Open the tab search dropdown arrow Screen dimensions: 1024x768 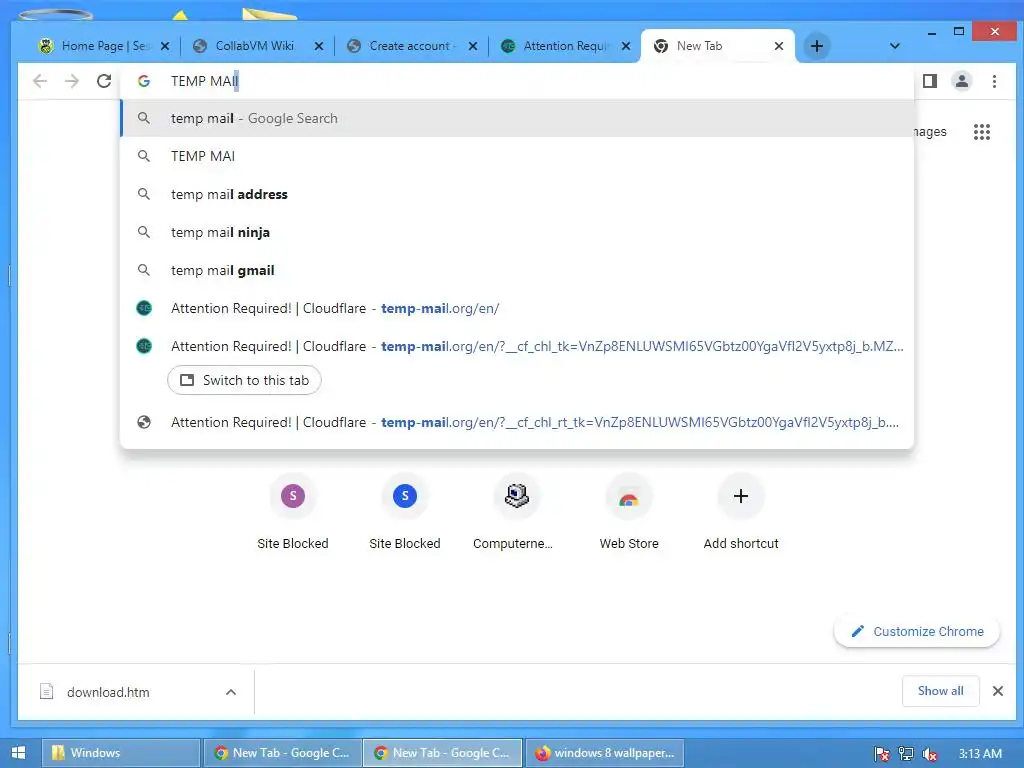[x=895, y=46]
